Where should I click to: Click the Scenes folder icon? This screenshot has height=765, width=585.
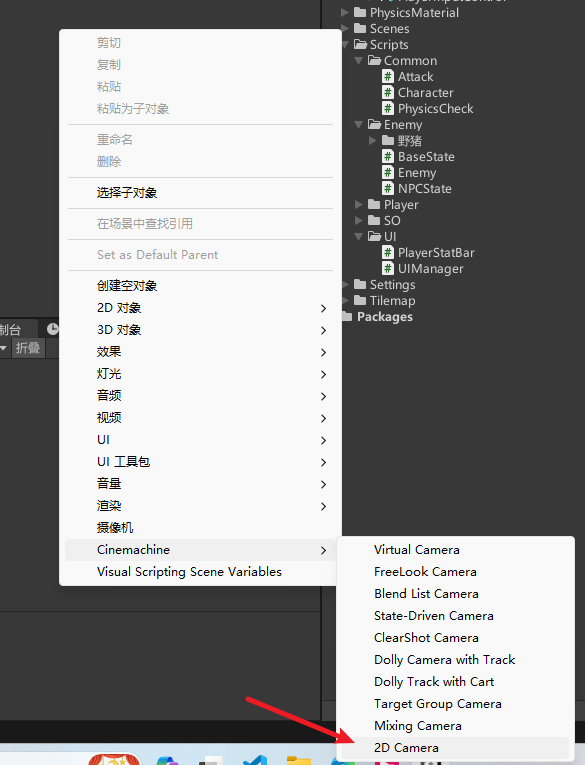click(x=360, y=28)
